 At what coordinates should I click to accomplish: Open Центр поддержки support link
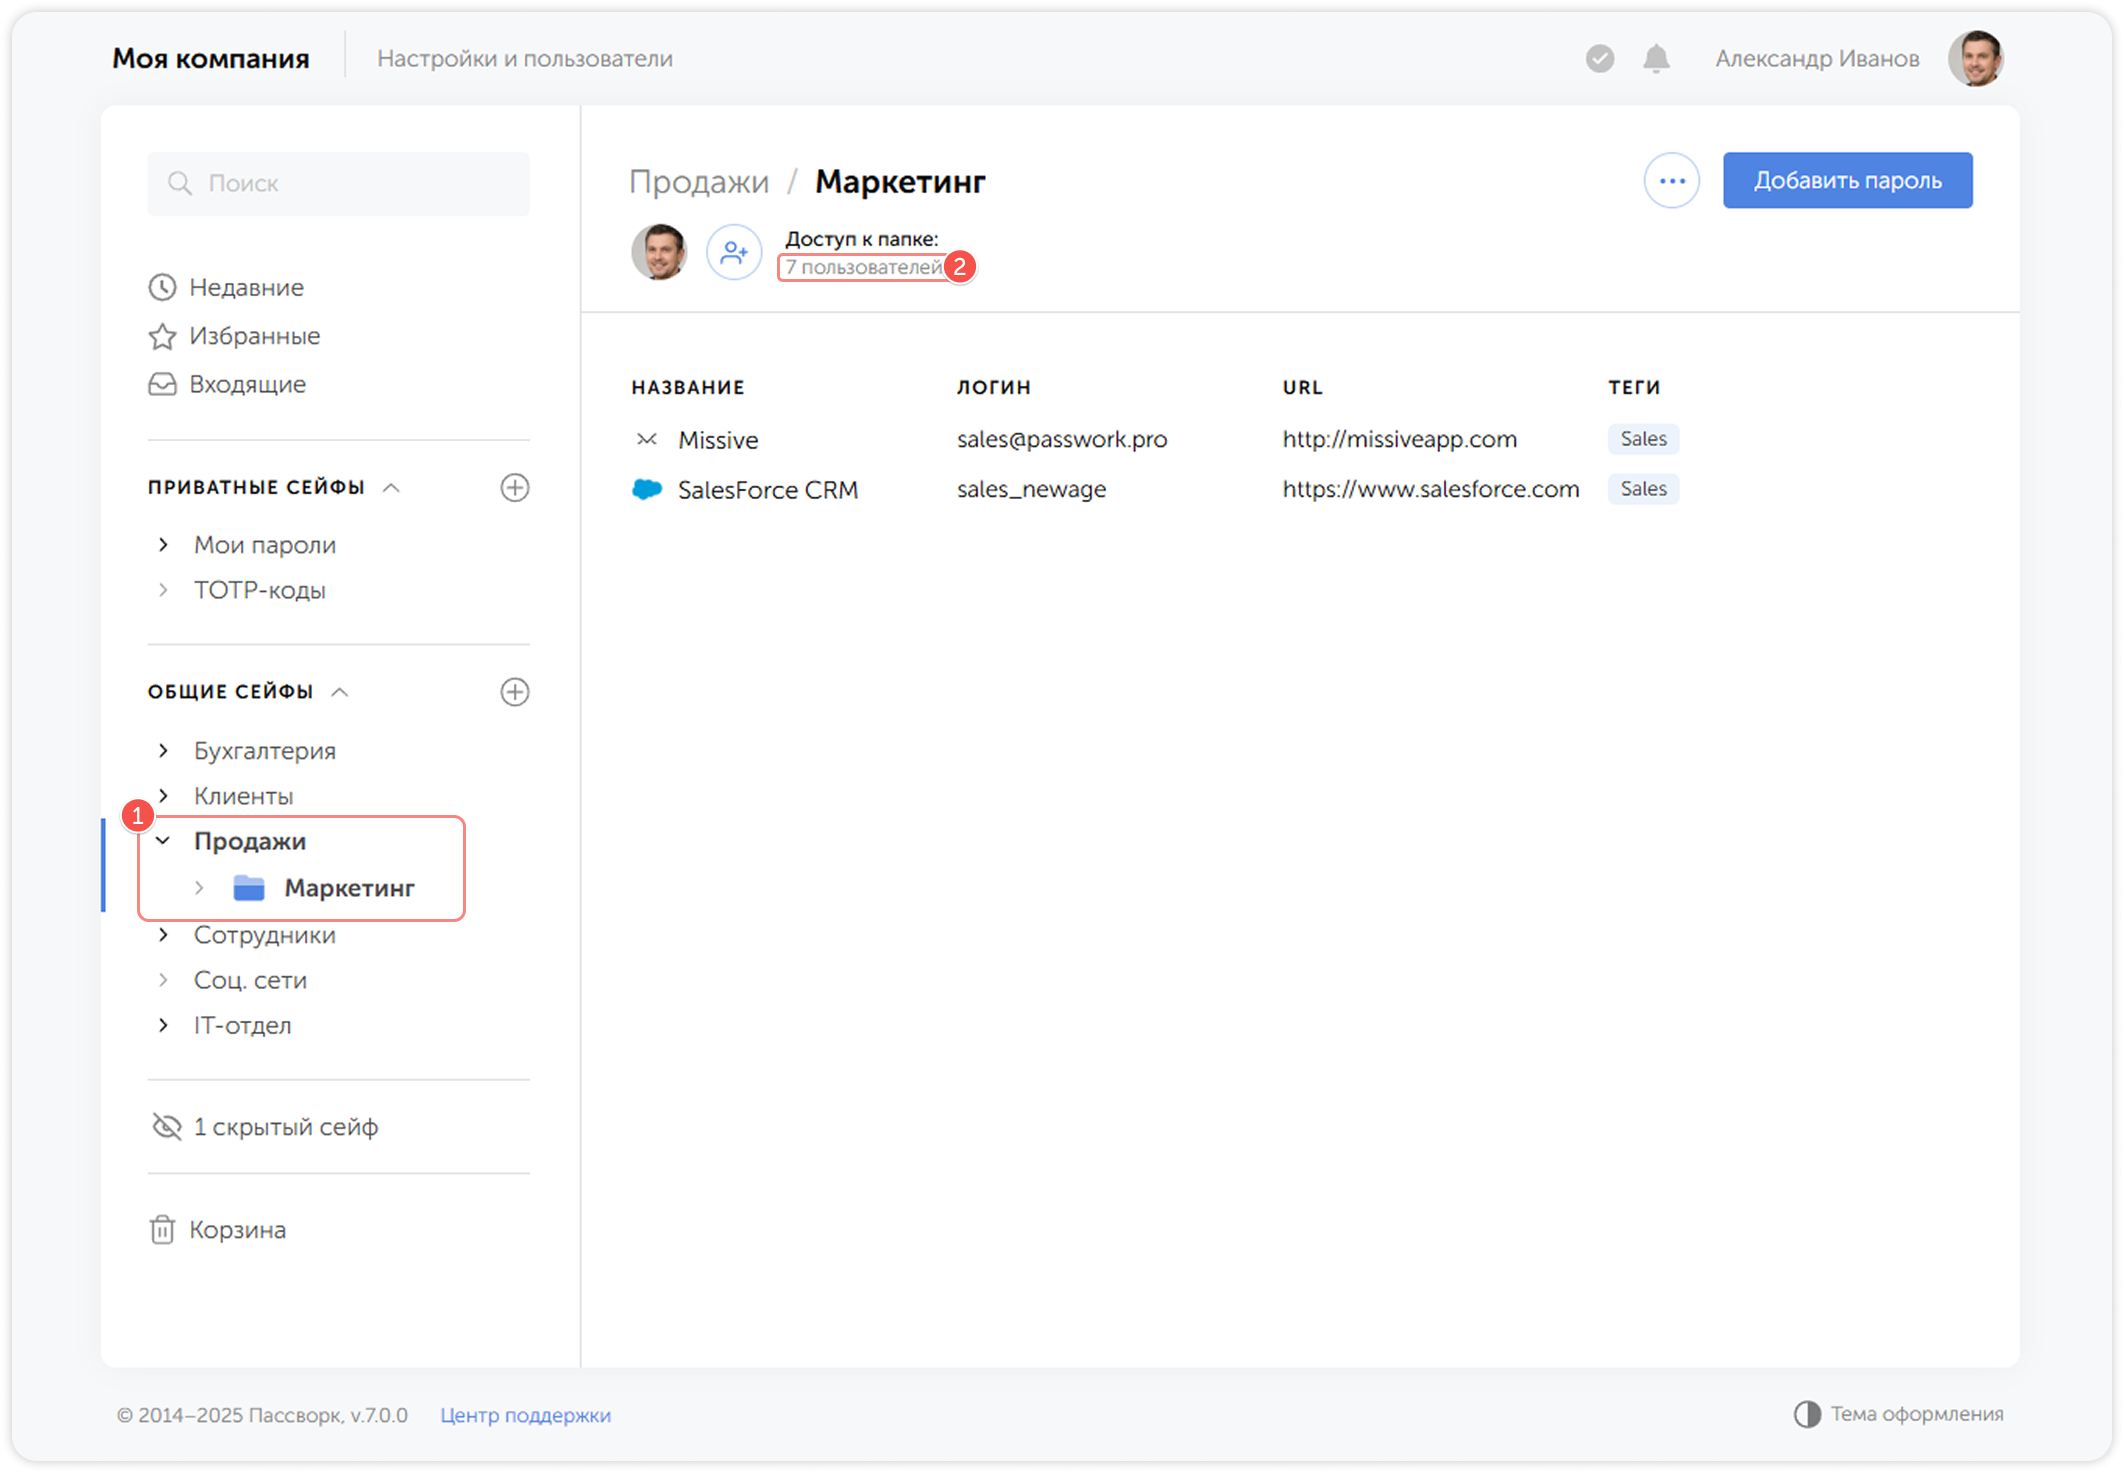[x=525, y=1416]
